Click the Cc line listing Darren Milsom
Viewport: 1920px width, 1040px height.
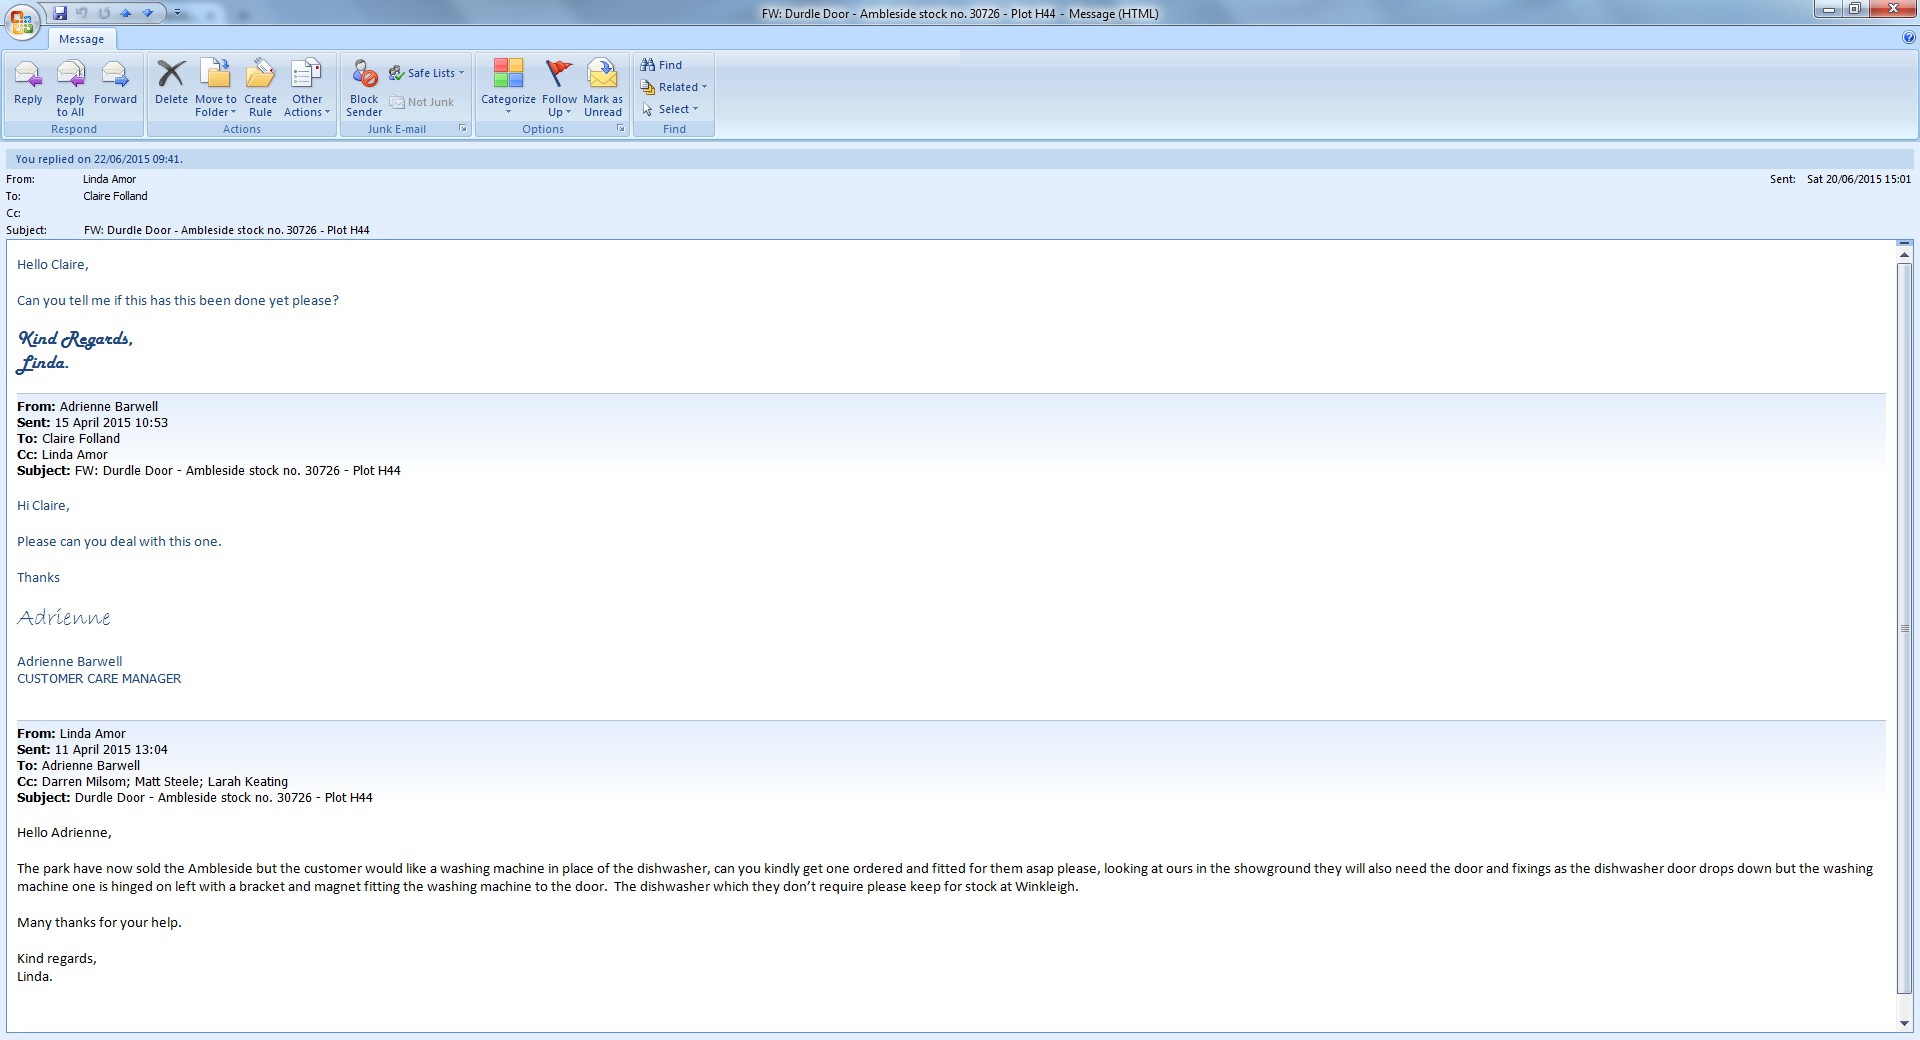pyautogui.click(x=153, y=782)
